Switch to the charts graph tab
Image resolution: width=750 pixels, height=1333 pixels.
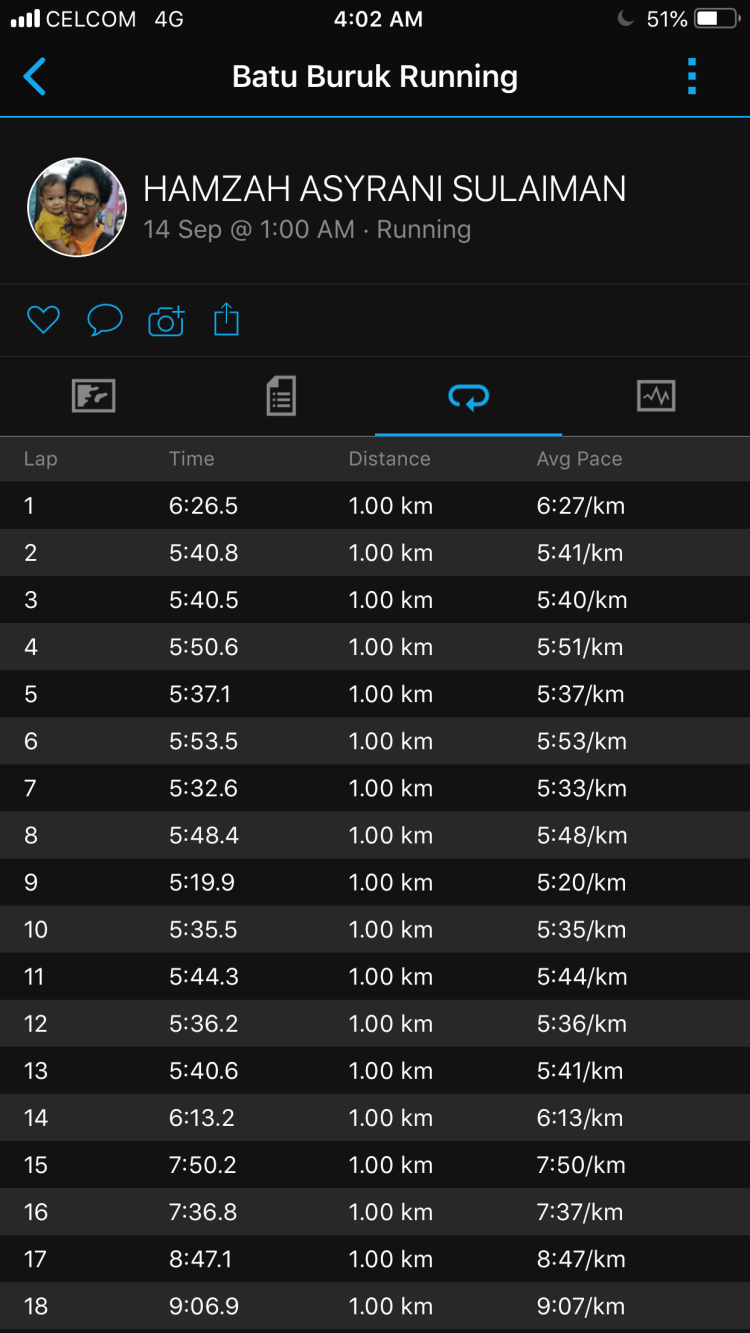[656, 397]
